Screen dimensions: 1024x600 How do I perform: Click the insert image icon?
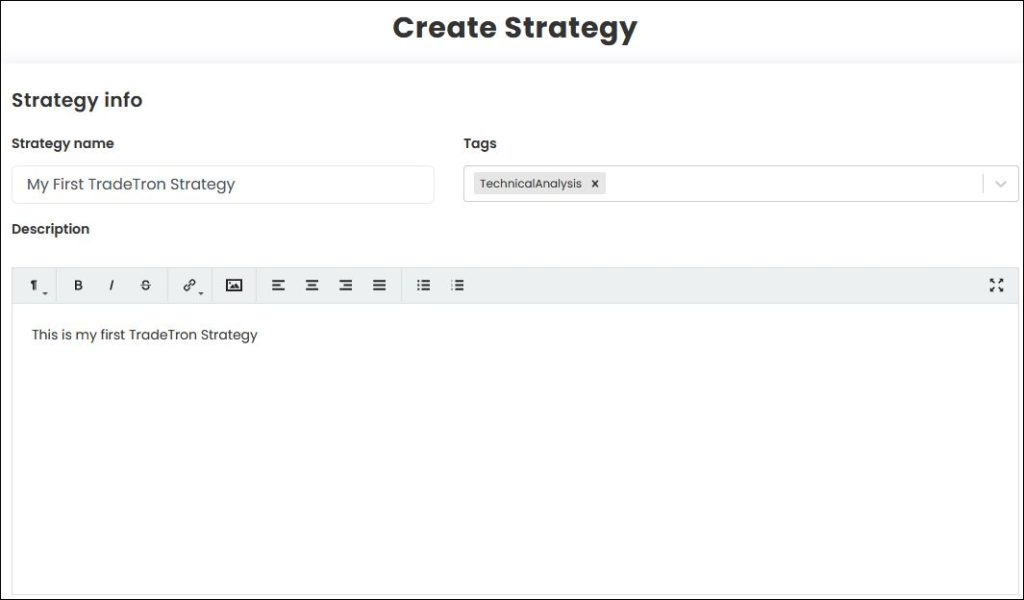tap(234, 286)
